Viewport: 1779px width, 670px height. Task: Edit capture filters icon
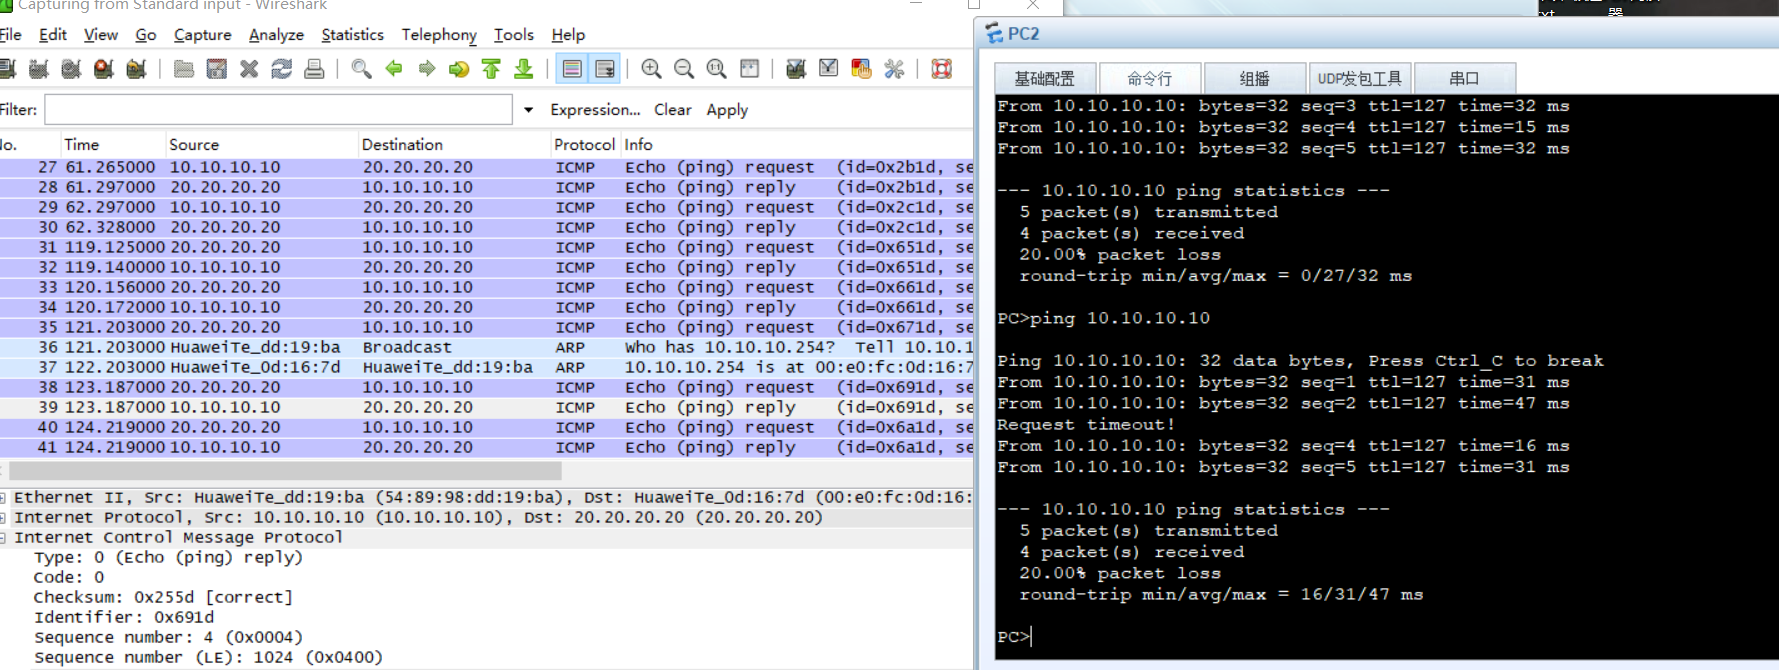pyautogui.click(x=796, y=69)
